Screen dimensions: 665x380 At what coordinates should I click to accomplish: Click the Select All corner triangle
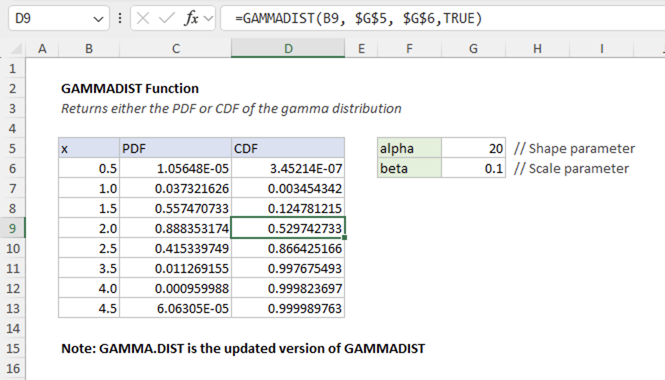(x=16, y=49)
